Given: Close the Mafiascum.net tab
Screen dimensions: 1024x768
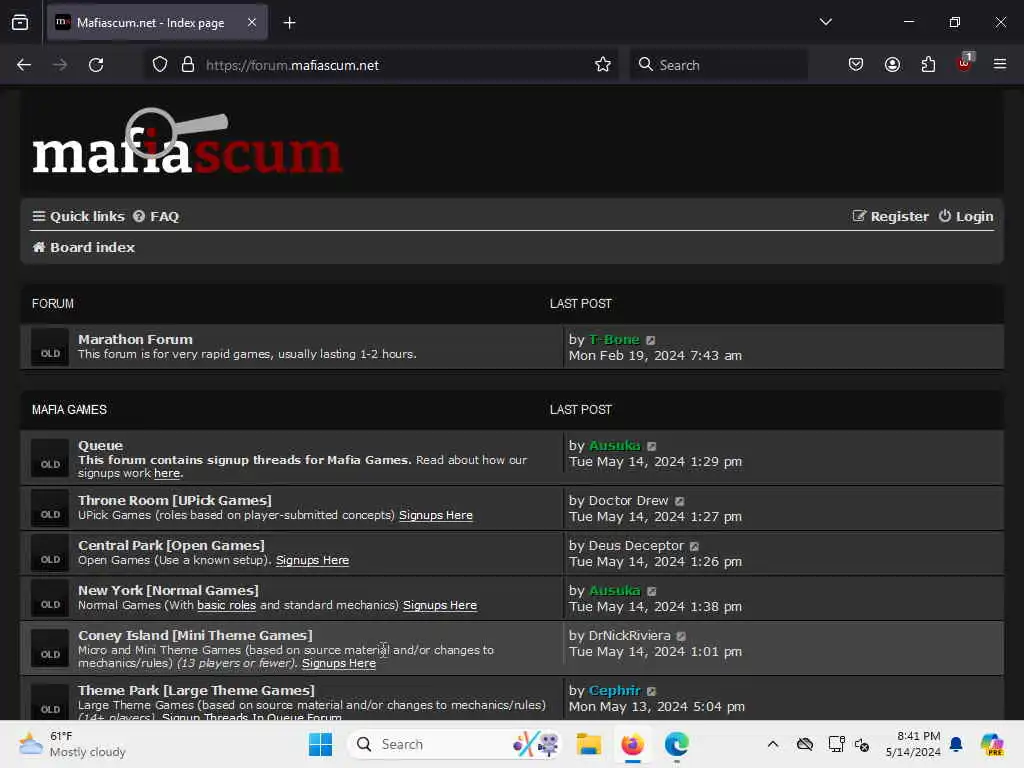Looking at the screenshot, I should [252, 22].
